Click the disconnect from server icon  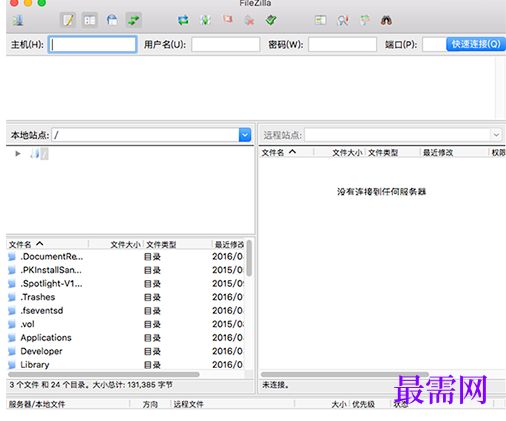coord(249,21)
